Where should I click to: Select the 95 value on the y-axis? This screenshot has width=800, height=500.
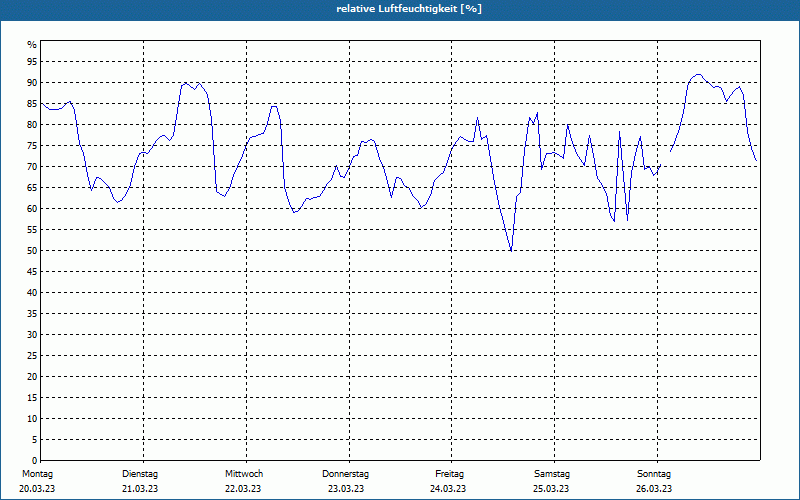(x=32, y=62)
